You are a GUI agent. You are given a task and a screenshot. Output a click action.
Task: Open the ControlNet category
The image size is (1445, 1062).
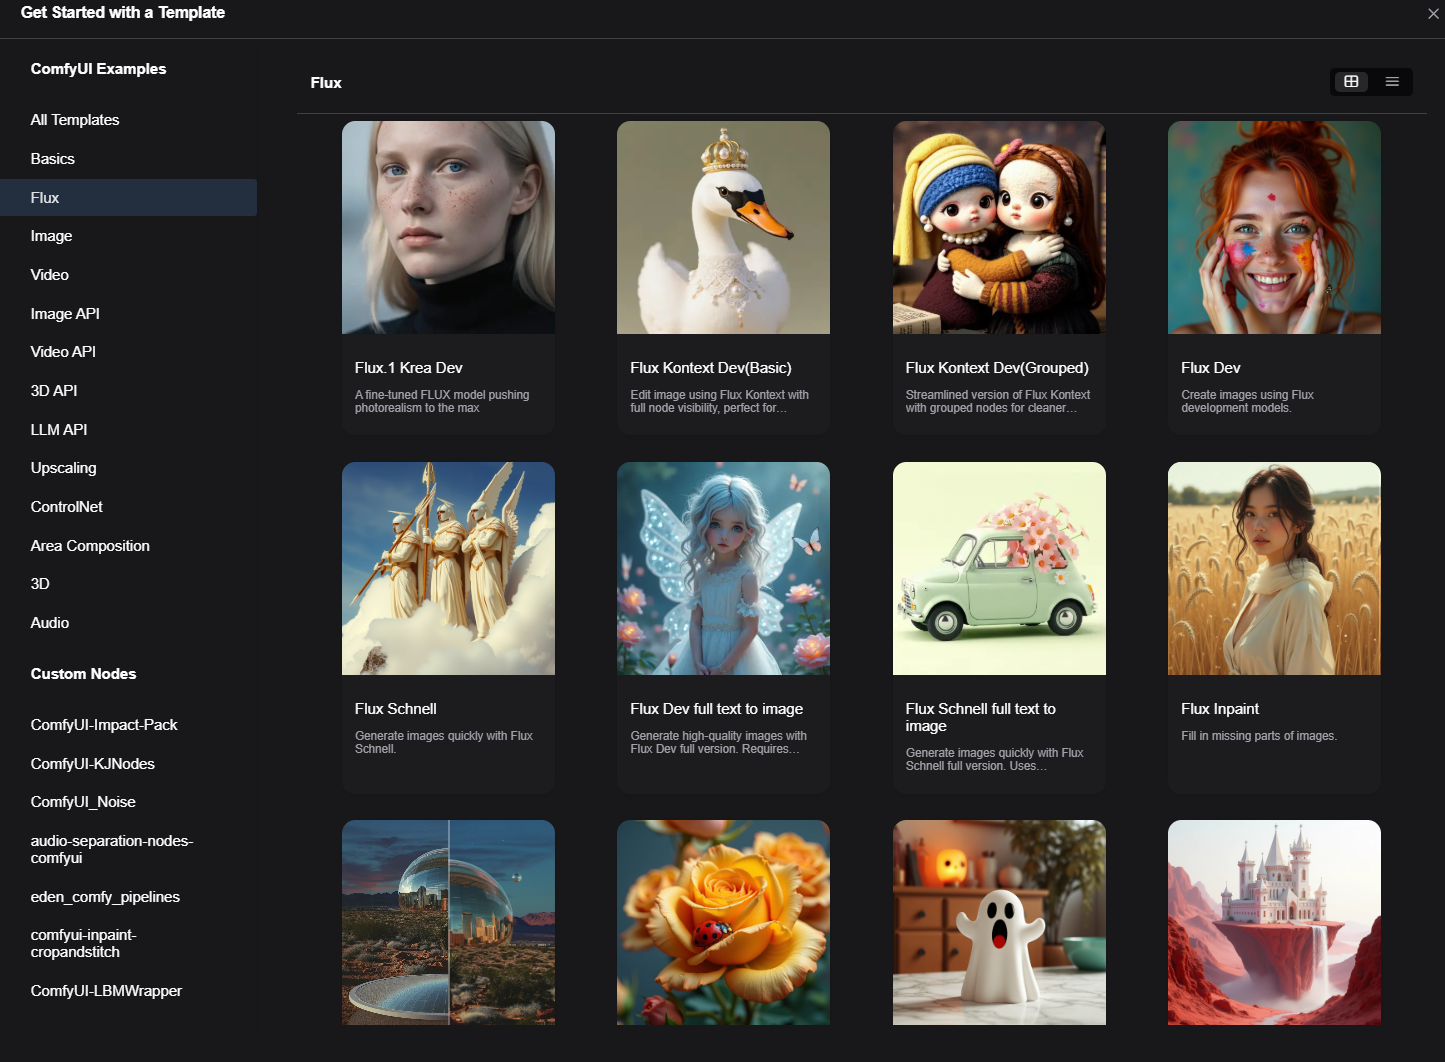point(128,507)
